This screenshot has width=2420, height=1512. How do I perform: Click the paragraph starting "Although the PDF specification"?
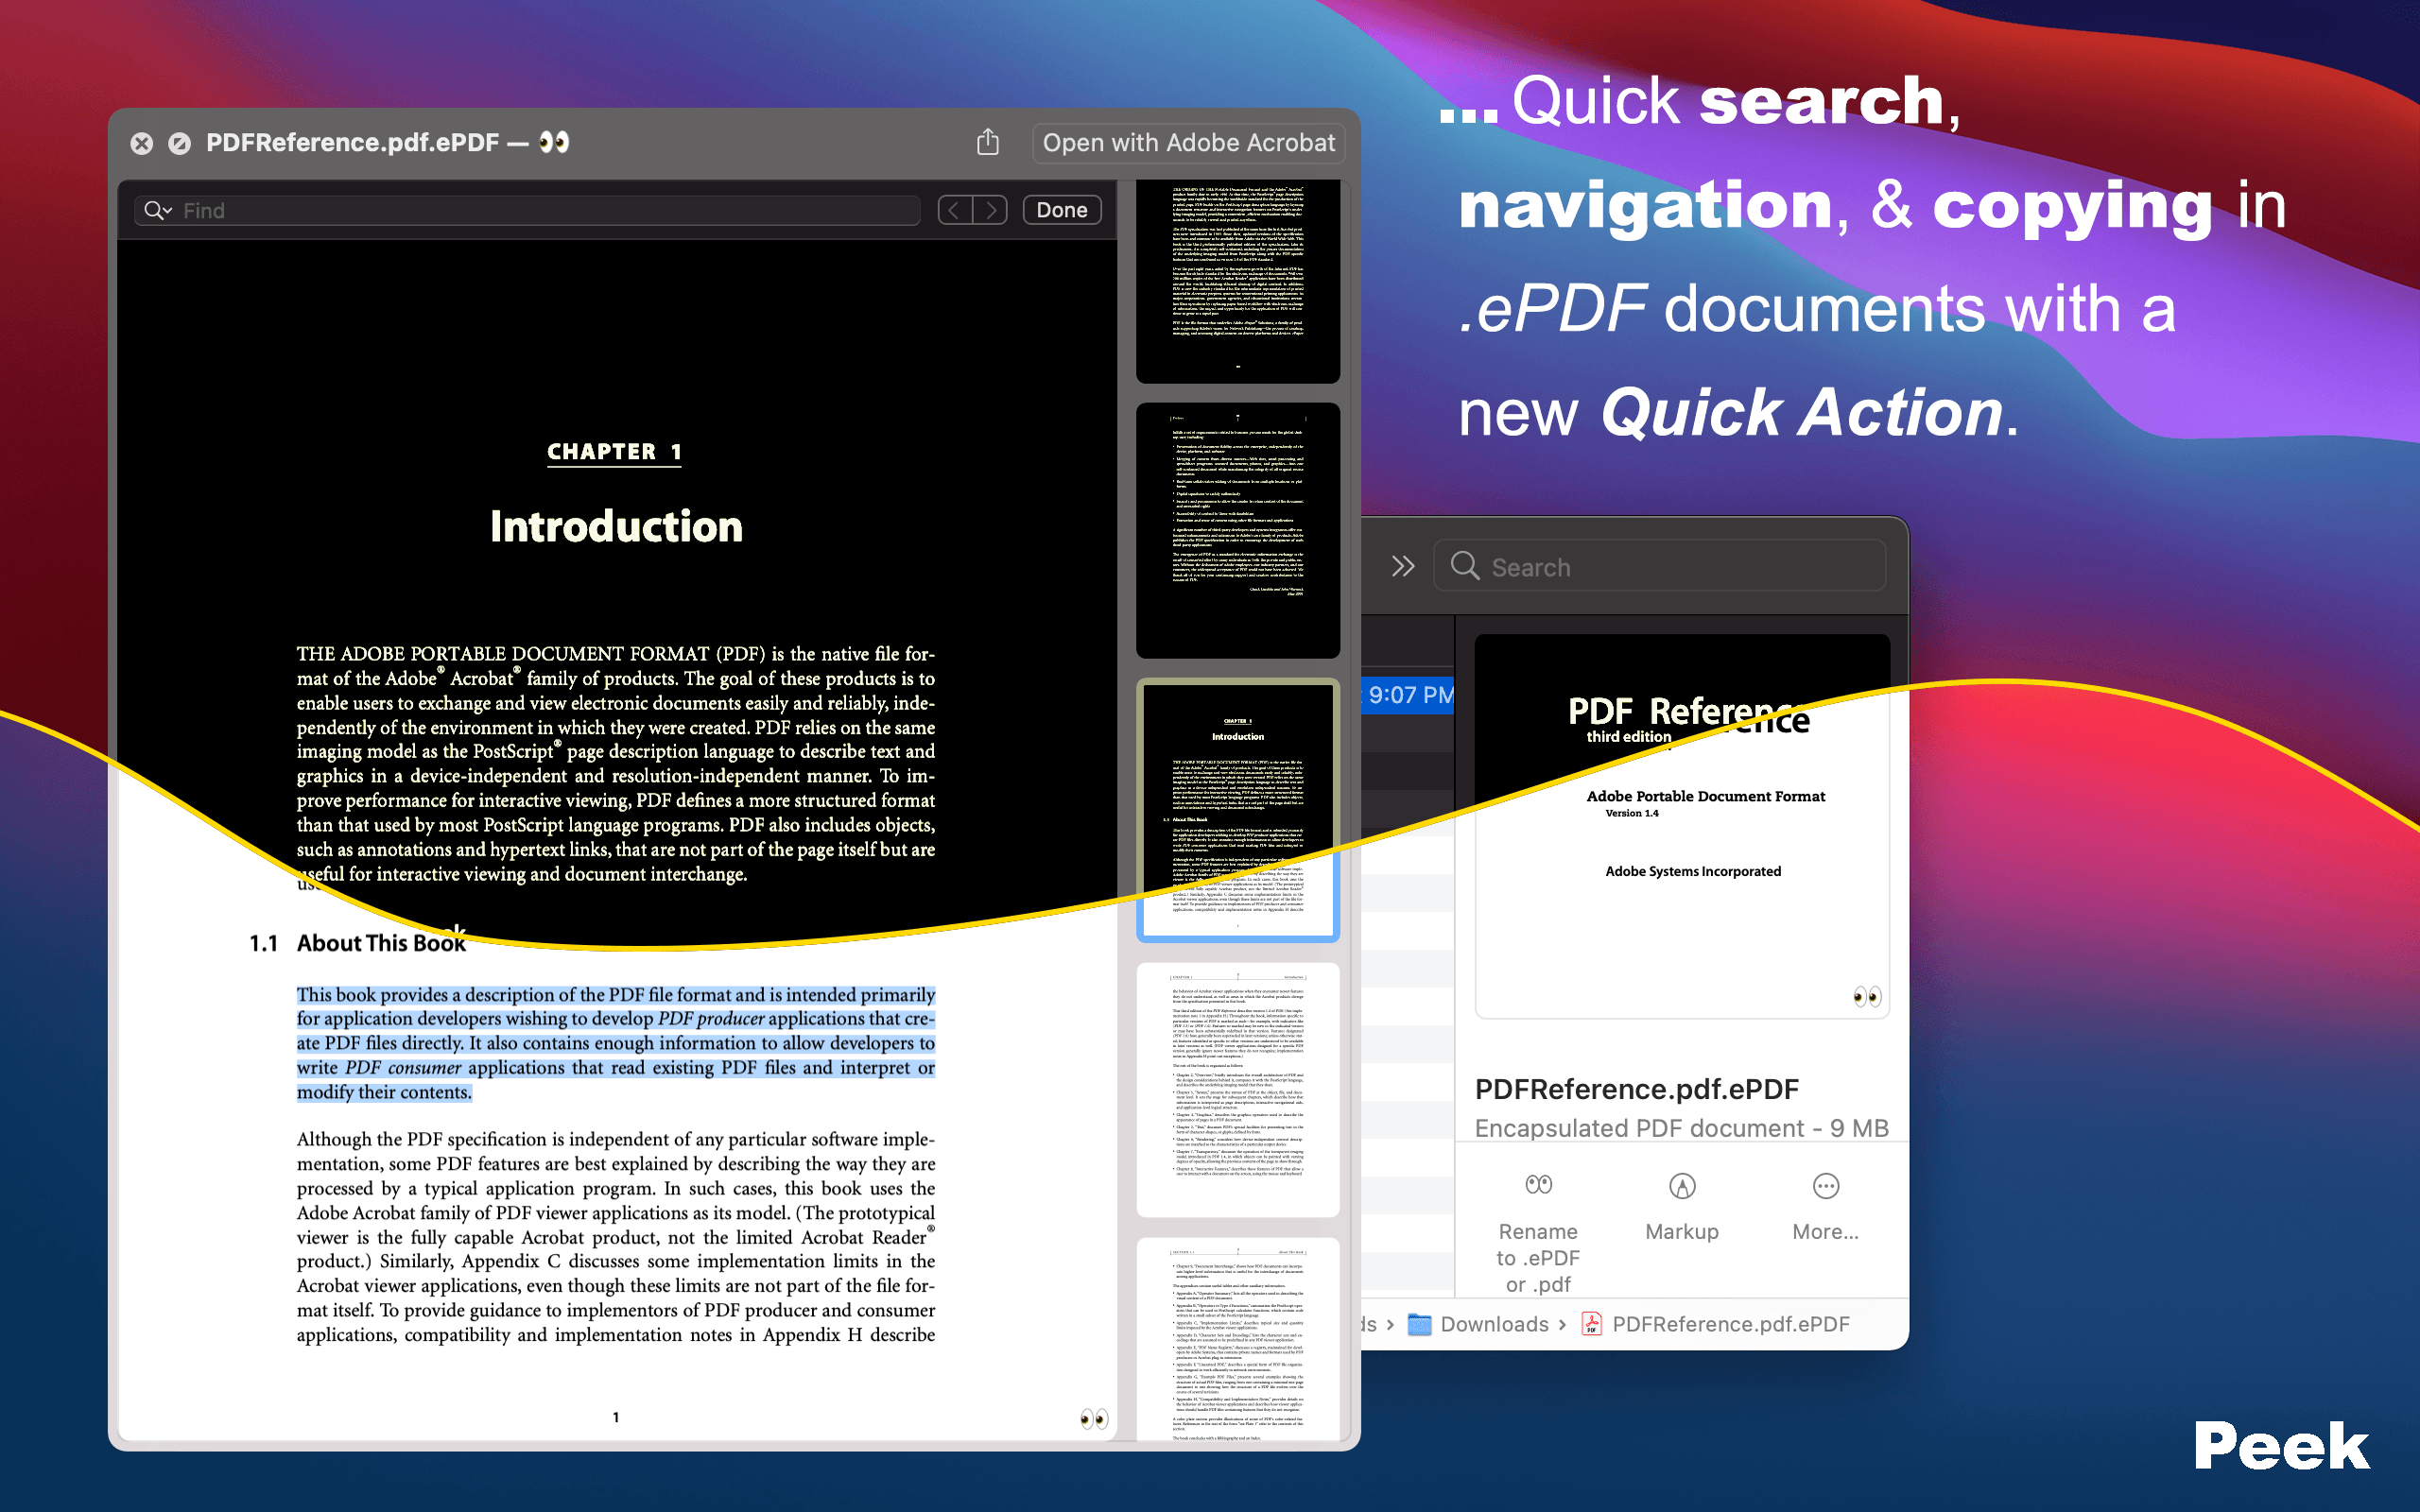[x=616, y=1237]
